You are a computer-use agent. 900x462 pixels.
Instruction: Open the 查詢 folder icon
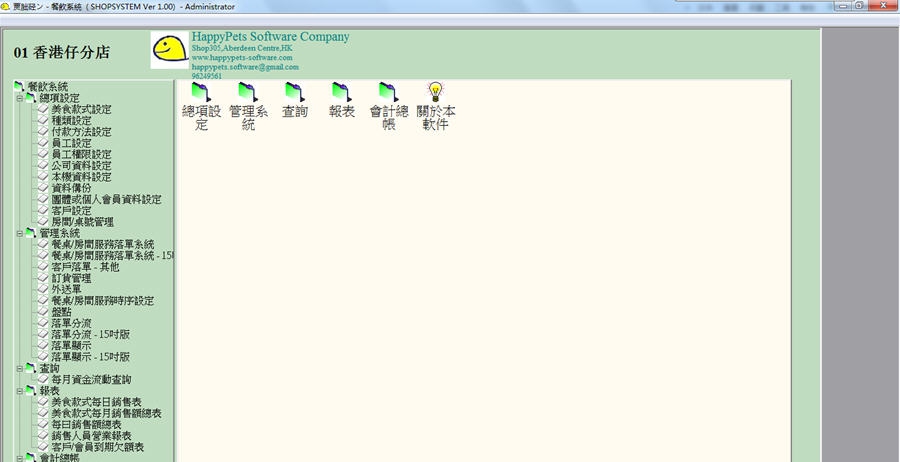point(295,92)
